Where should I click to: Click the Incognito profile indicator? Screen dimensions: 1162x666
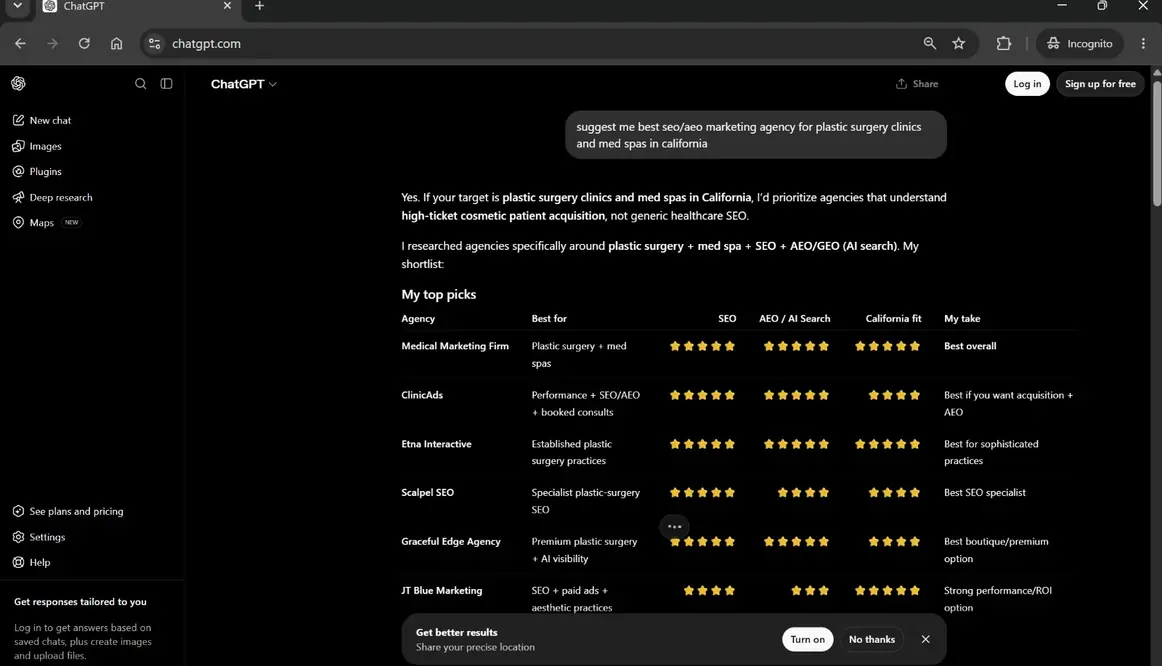[1080, 44]
